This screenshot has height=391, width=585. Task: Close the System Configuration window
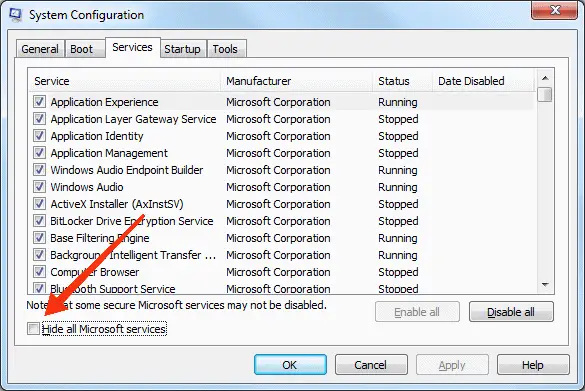[x=554, y=10]
